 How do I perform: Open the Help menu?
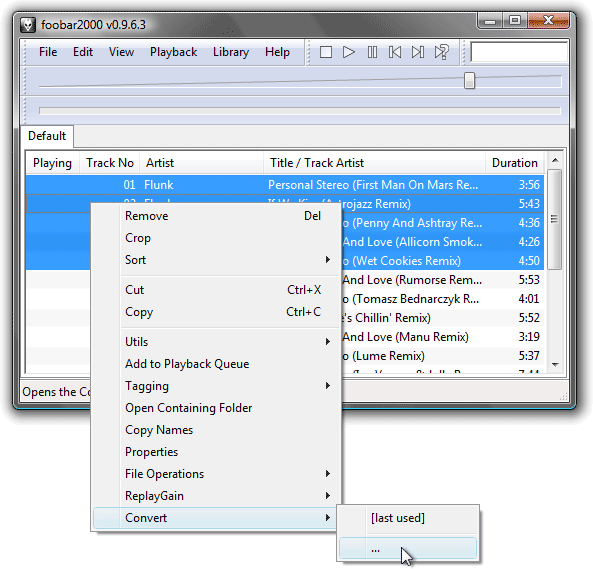pyautogui.click(x=277, y=52)
